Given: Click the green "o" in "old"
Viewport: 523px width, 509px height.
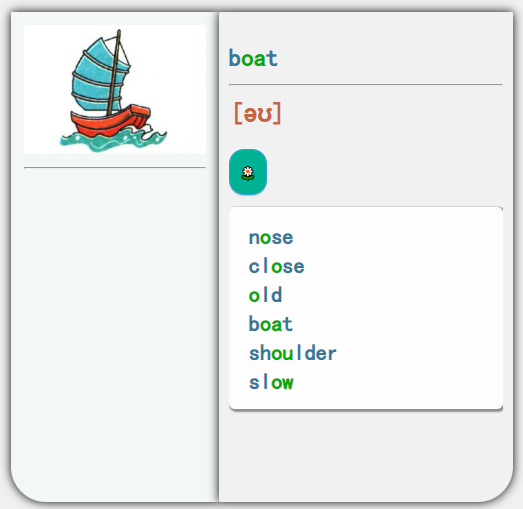Looking at the screenshot, I should click(x=254, y=296).
